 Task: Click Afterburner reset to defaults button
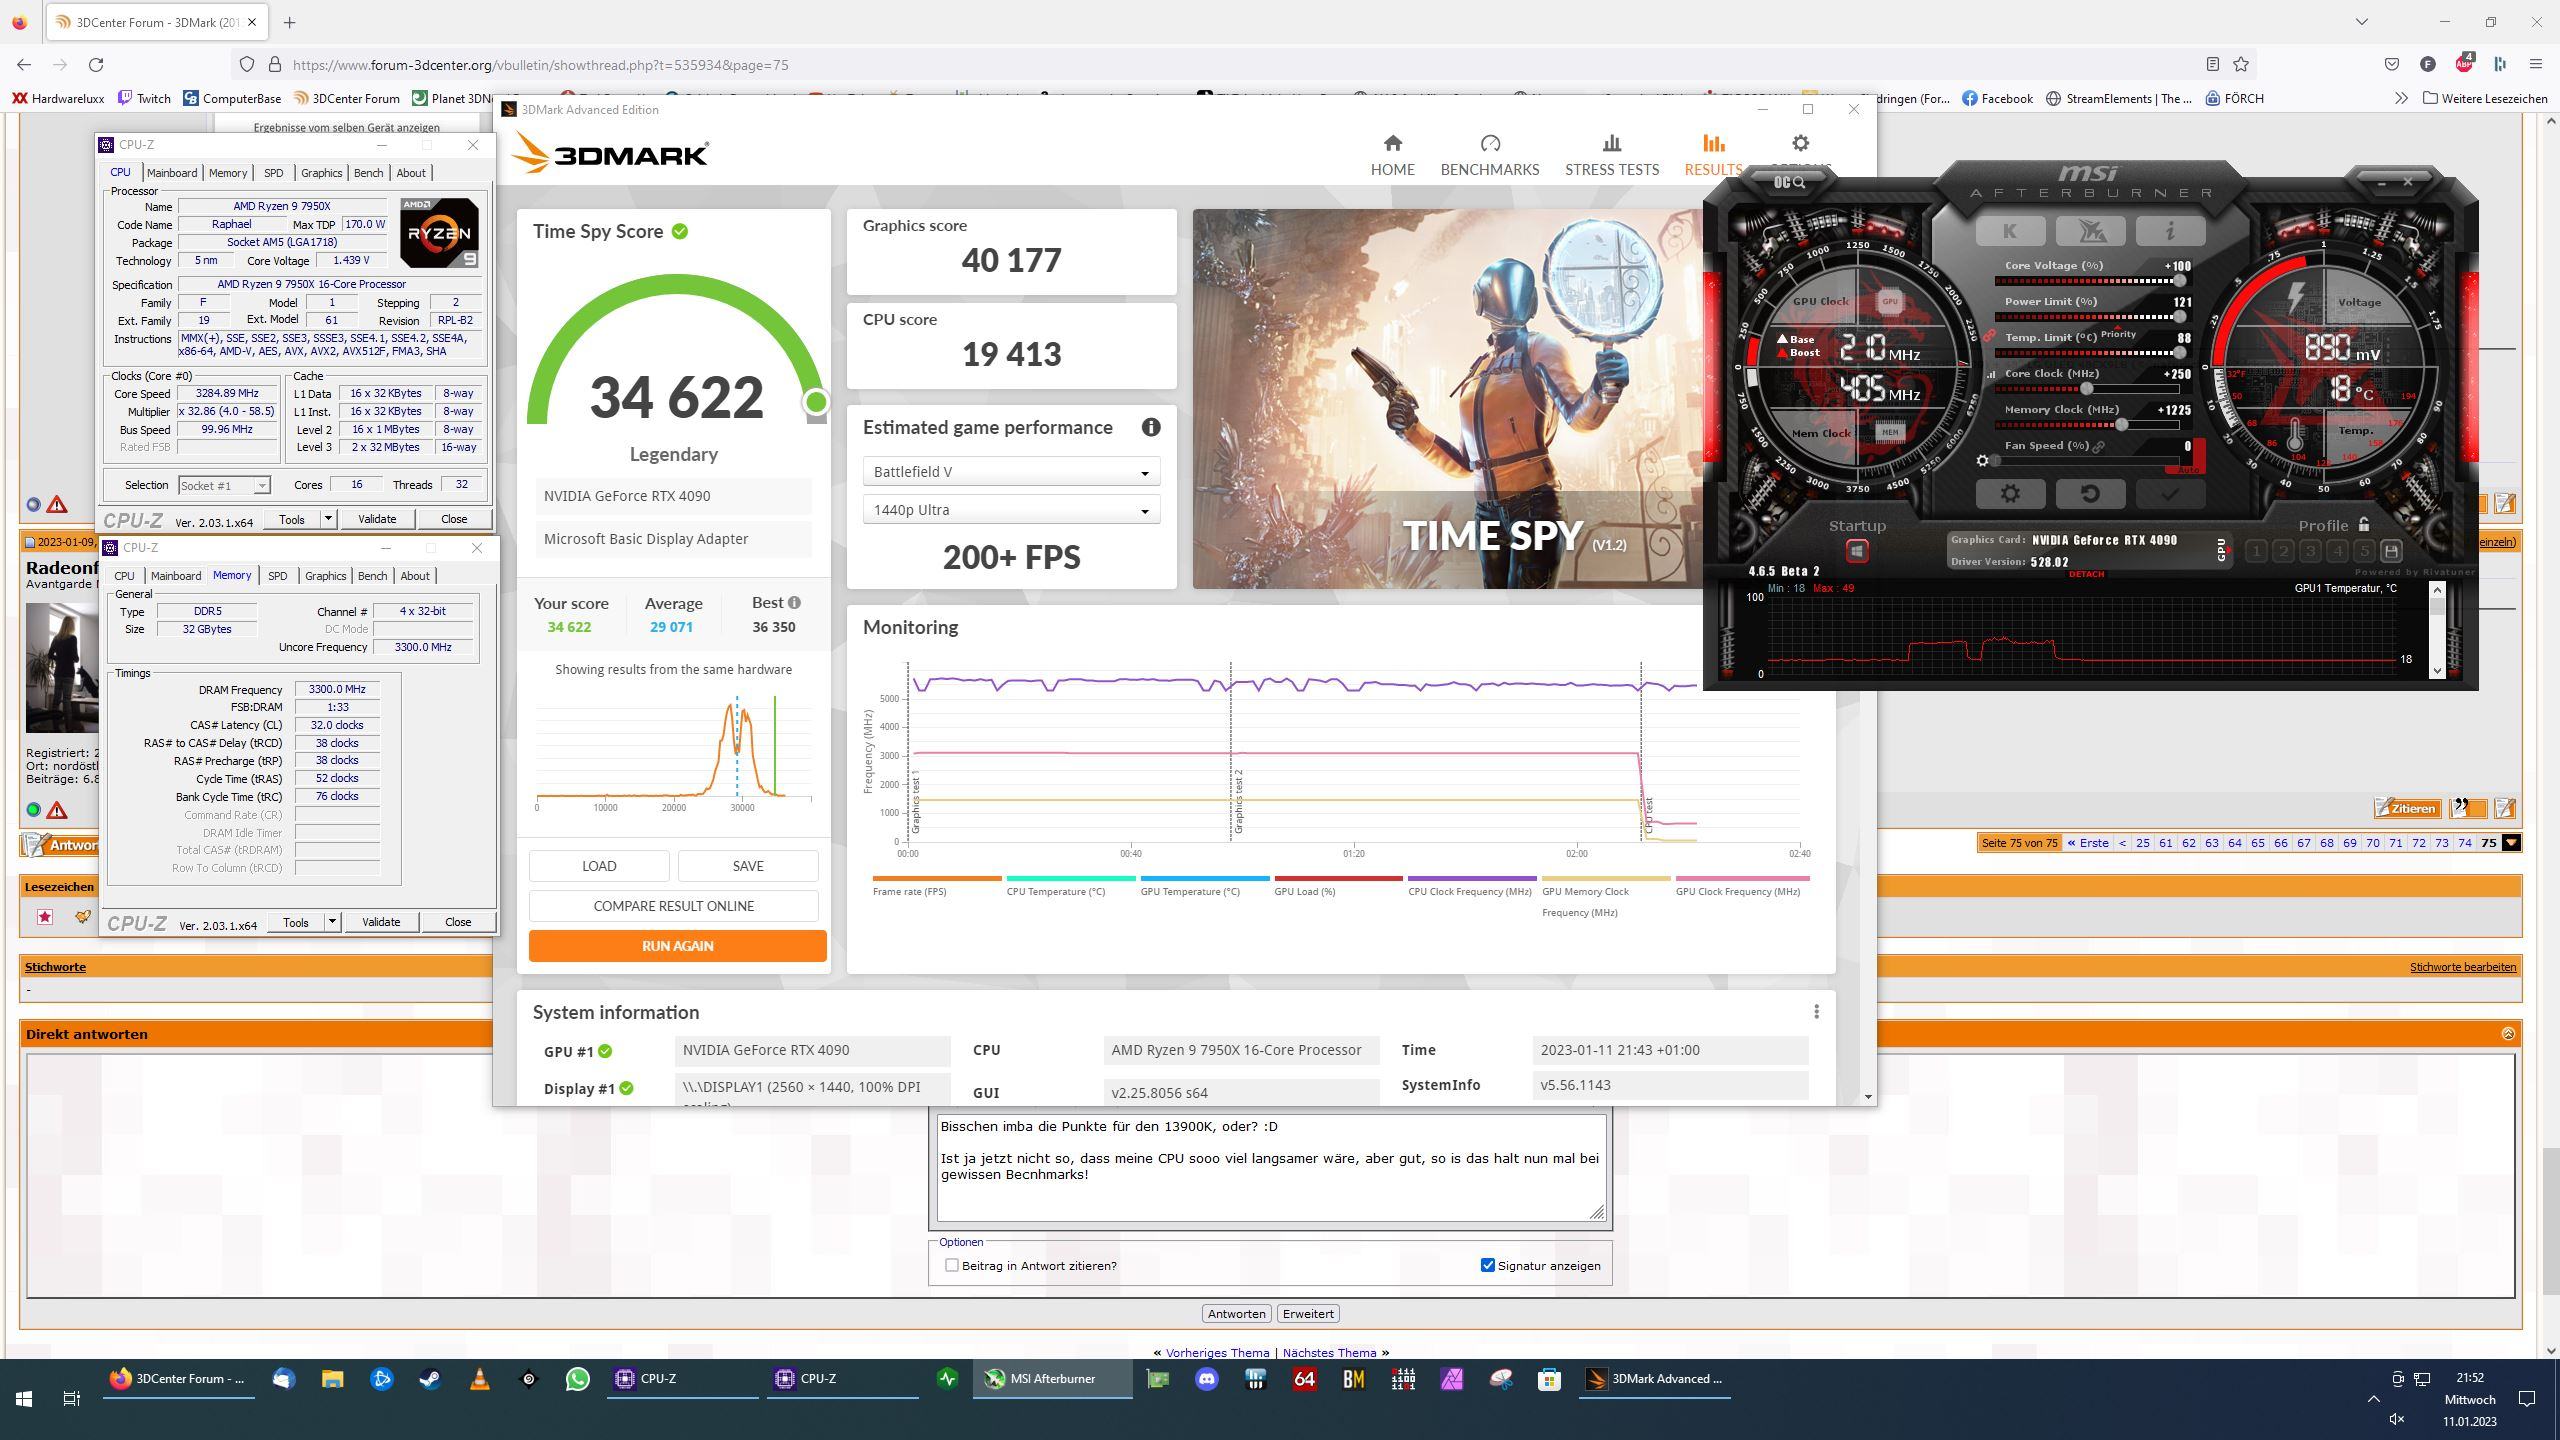click(2089, 494)
